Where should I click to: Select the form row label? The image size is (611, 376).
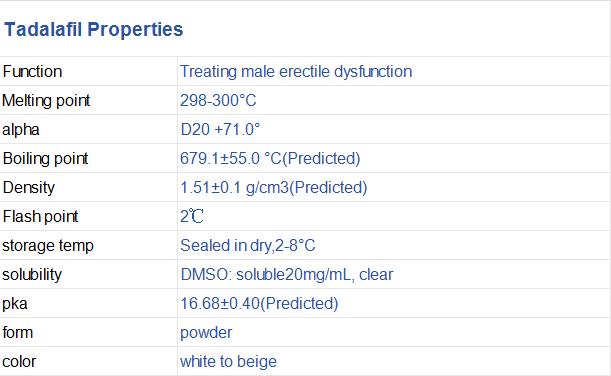pos(18,333)
